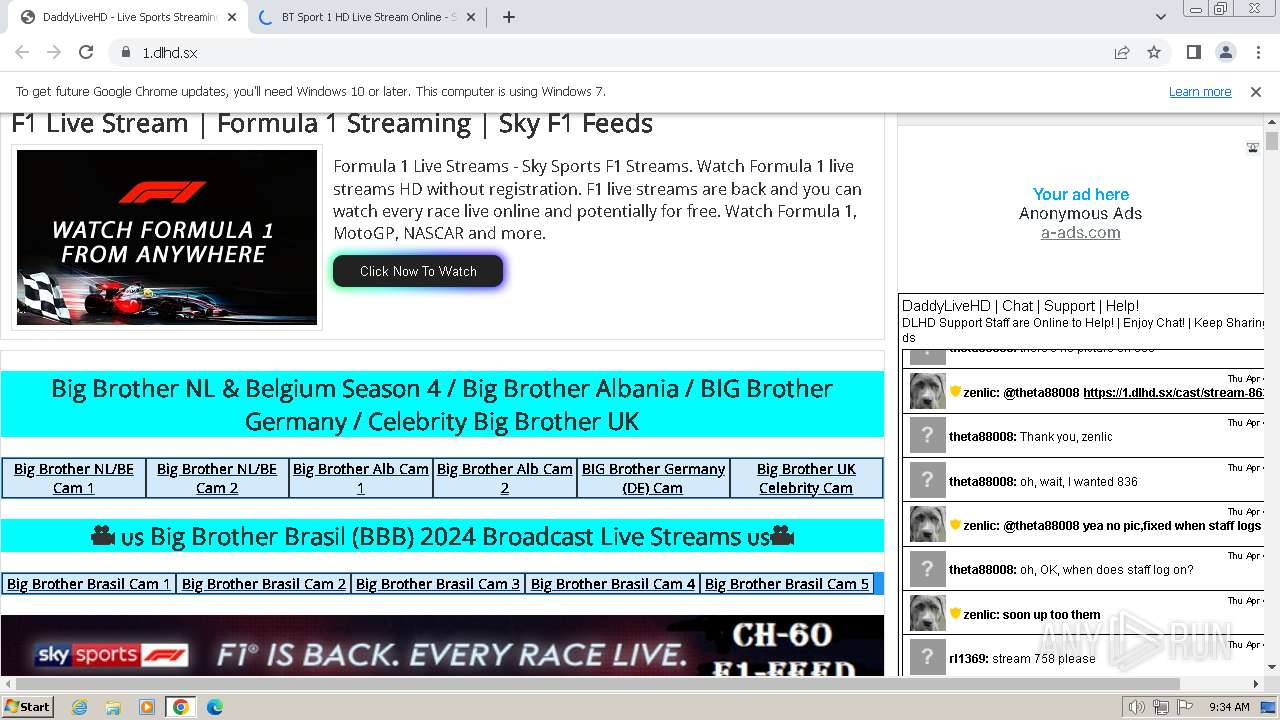This screenshot has width=1280, height=720.
Task: Open zenlic's shared stream link in chat
Action: pyautogui.click(x=1174, y=393)
